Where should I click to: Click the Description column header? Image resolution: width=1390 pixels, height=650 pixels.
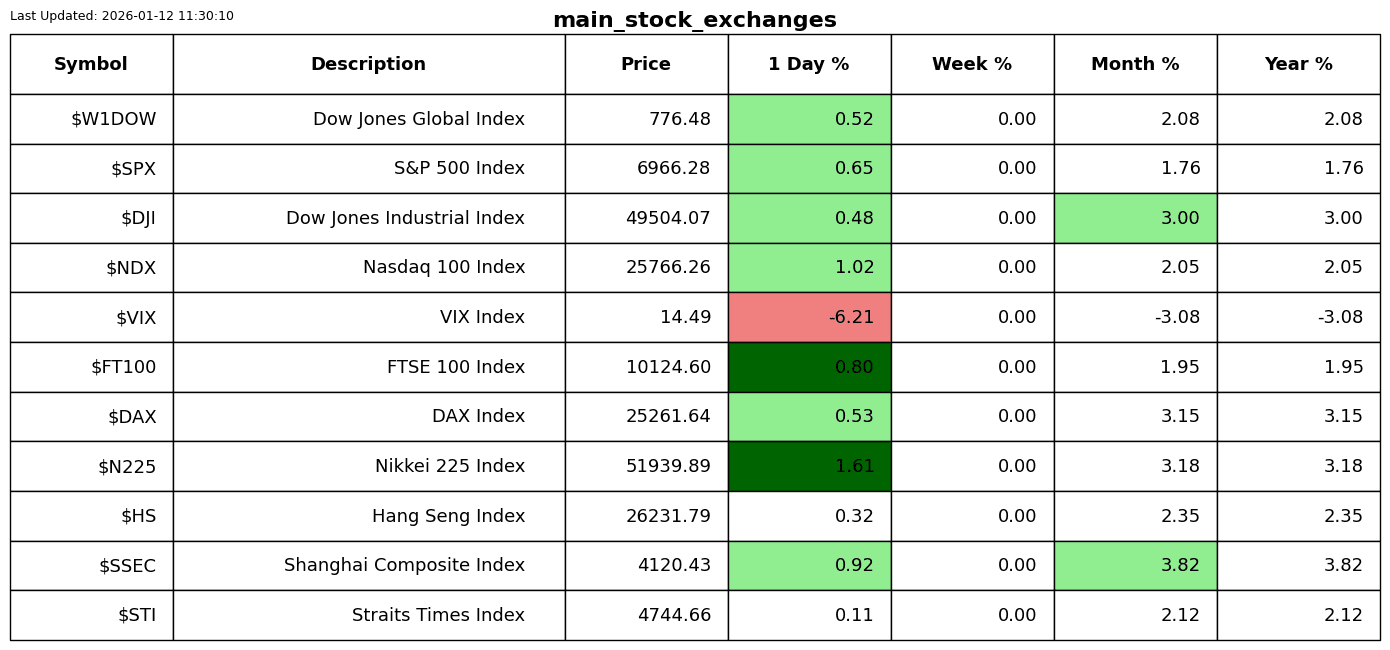(x=368, y=64)
